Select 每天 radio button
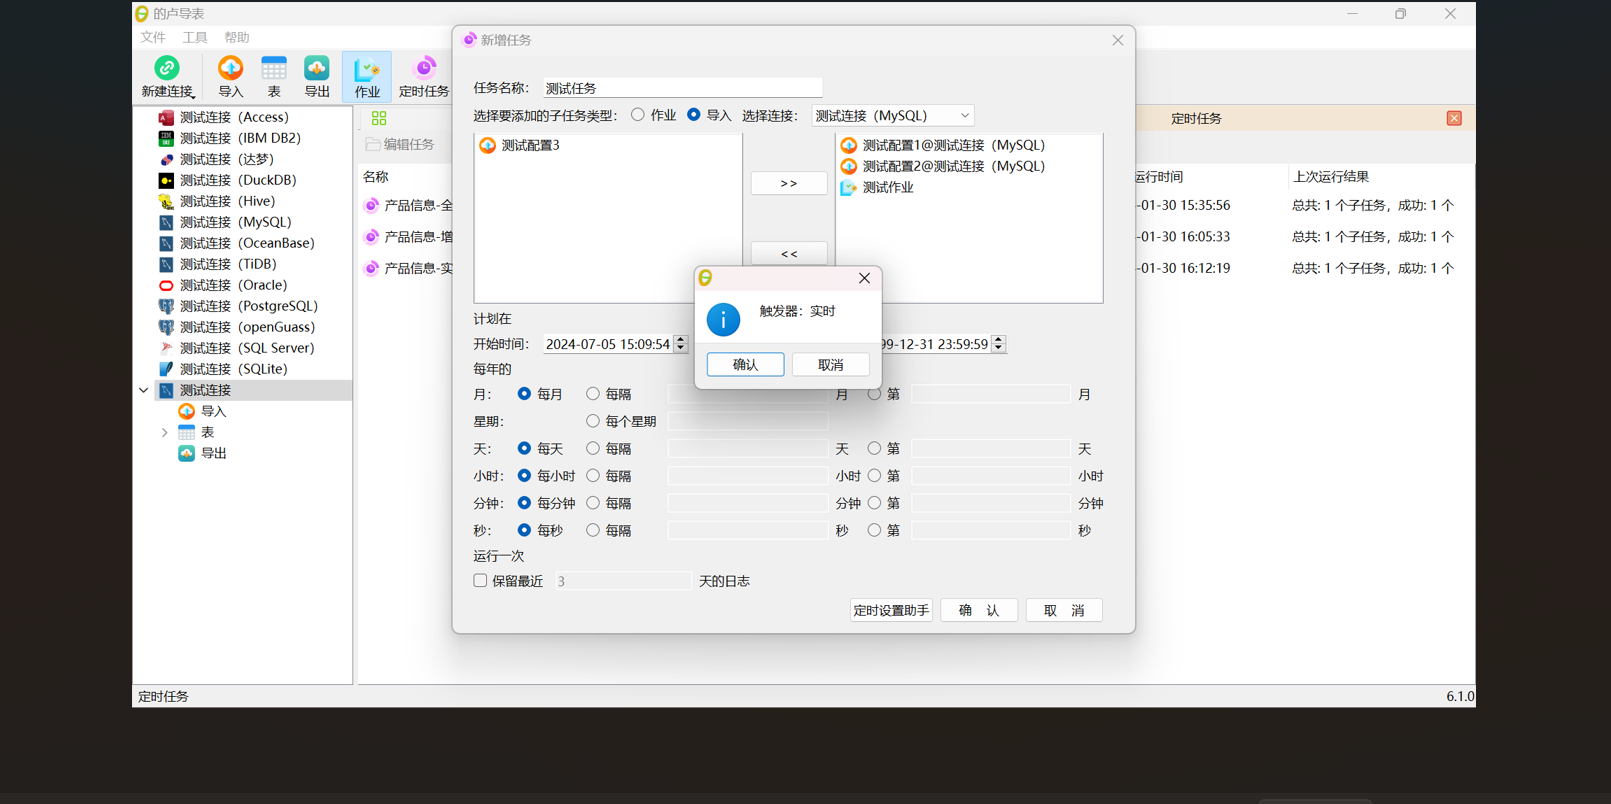 pos(524,448)
